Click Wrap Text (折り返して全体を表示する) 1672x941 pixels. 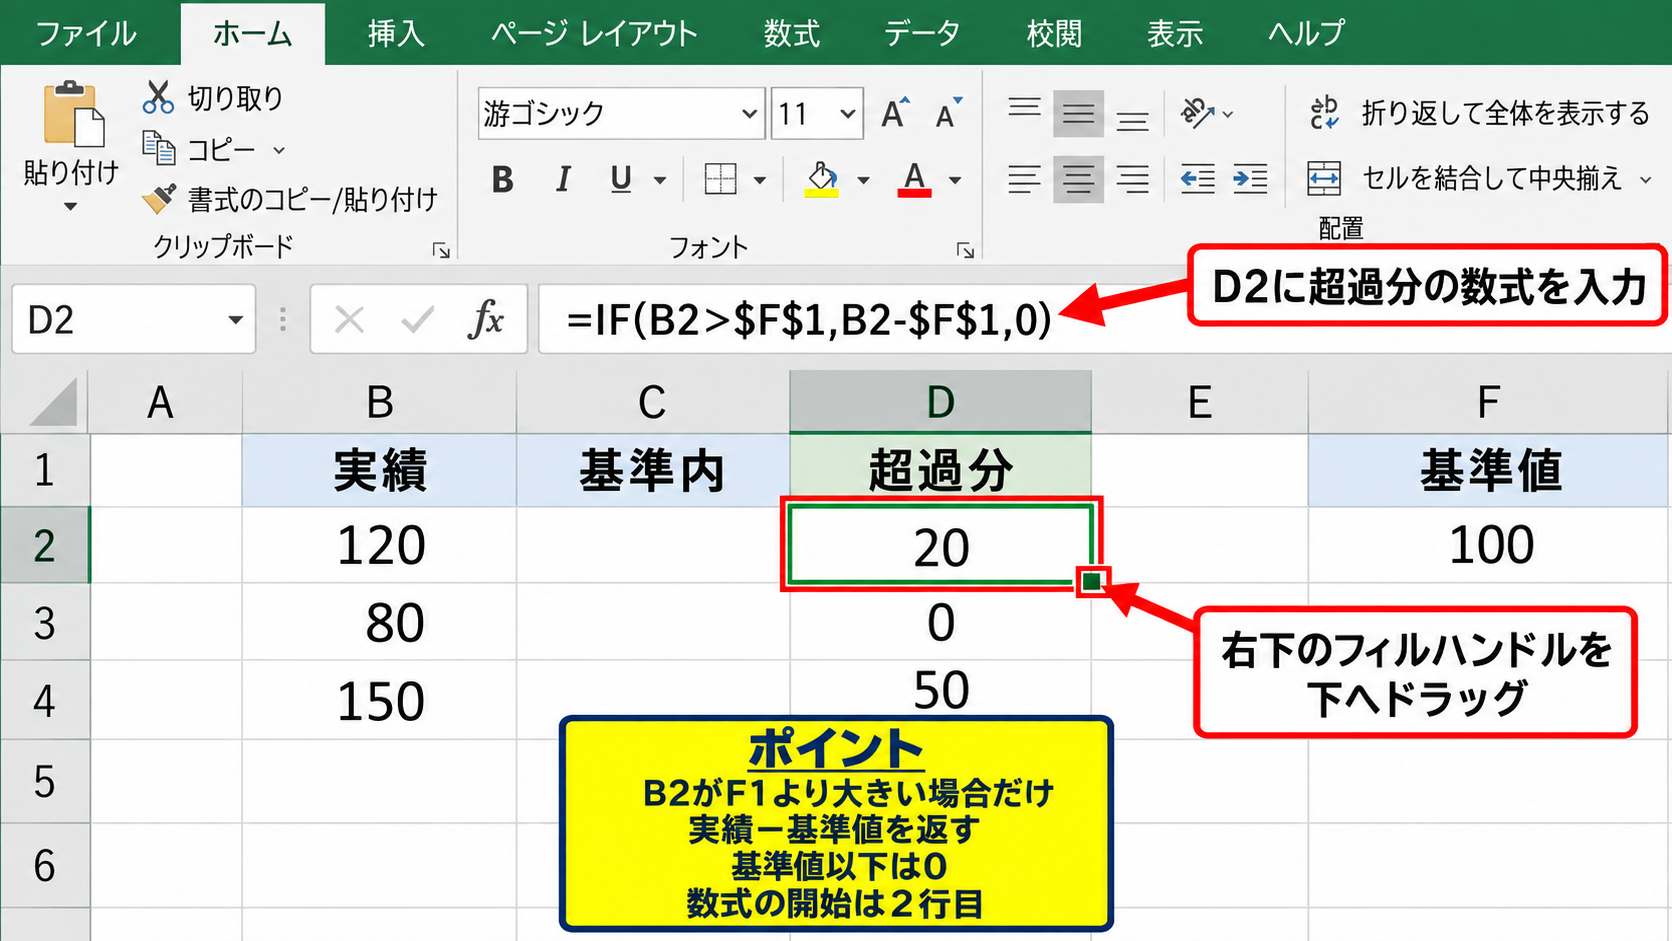(1479, 113)
